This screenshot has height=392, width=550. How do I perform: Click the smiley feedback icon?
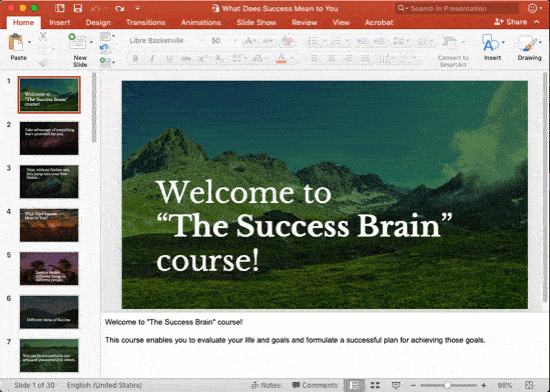pos(532,8)
